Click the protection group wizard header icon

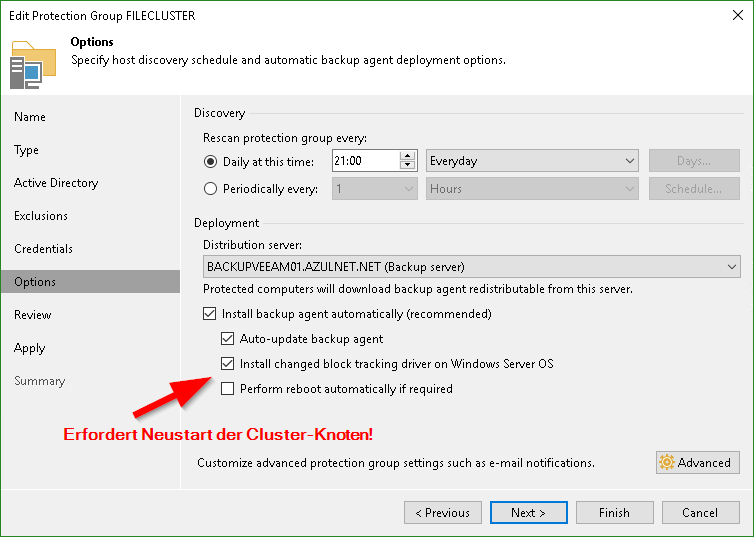pyautogui.click(x=33, y=65)
